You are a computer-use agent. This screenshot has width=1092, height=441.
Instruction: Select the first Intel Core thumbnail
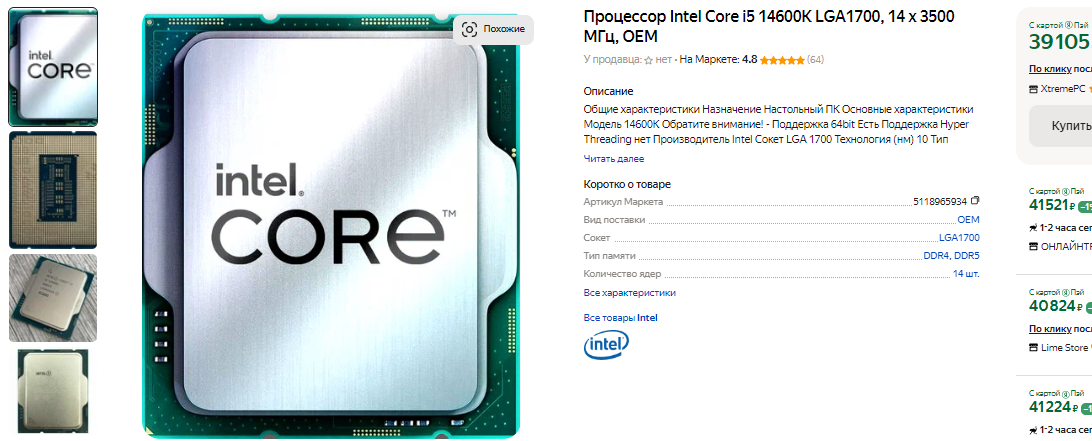click(x=53, y=67)
